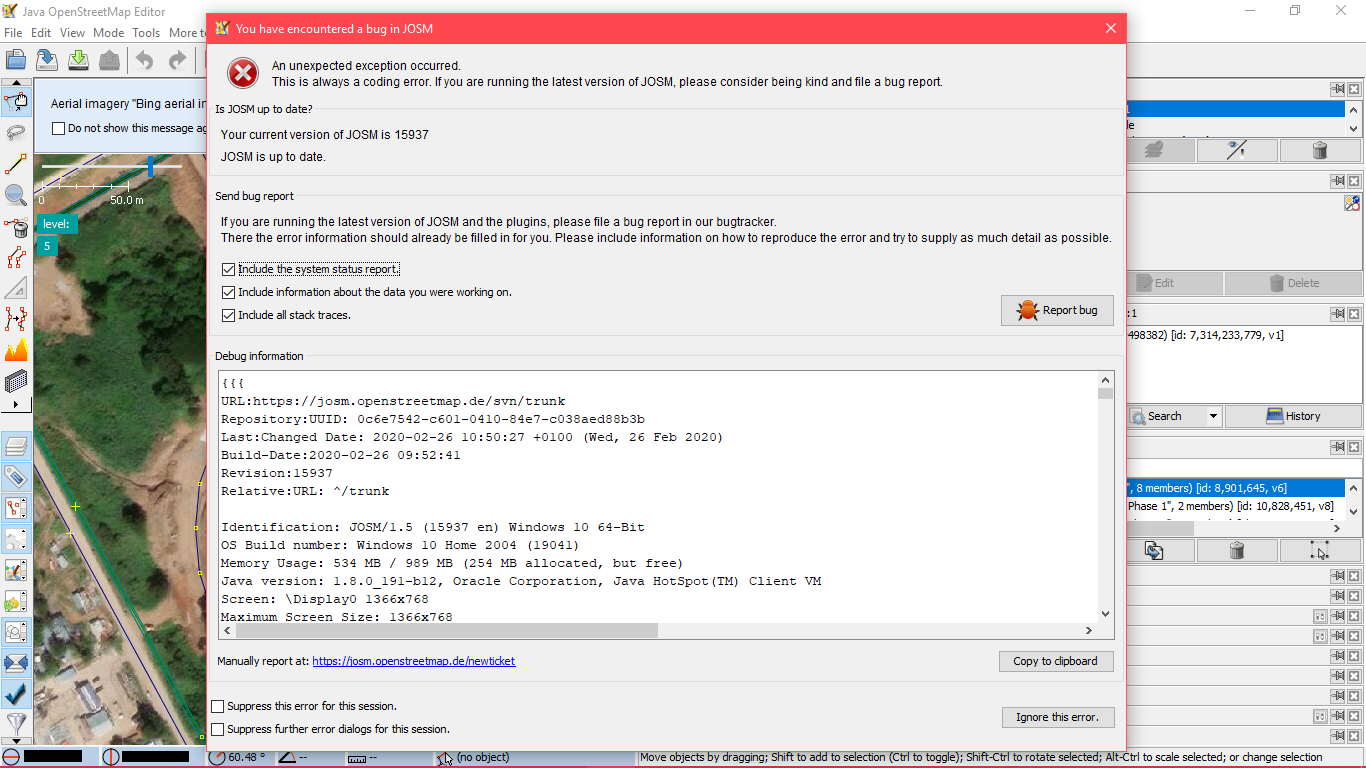Open the Tools menu

(146, 33)
